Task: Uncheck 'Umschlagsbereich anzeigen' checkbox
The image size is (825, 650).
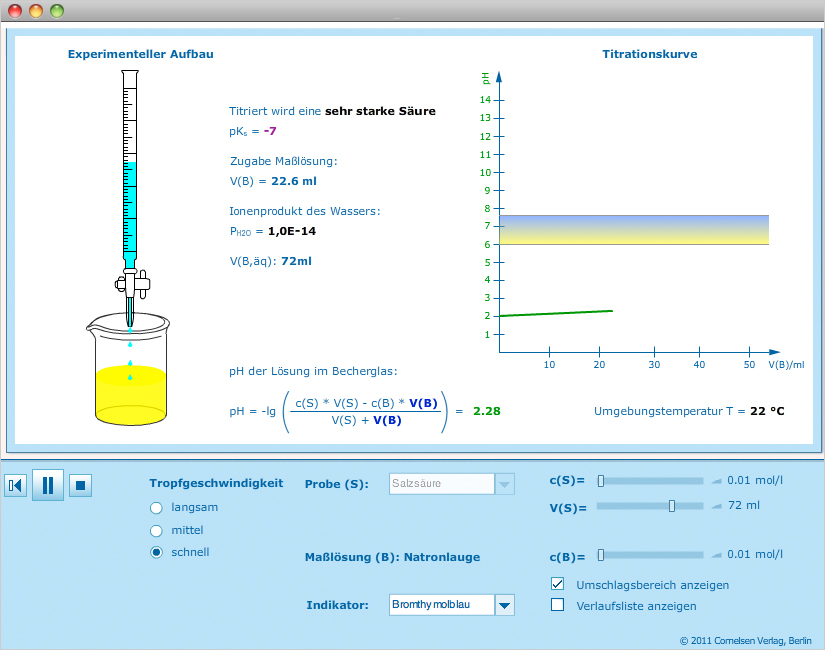Action: coord(558,584)
